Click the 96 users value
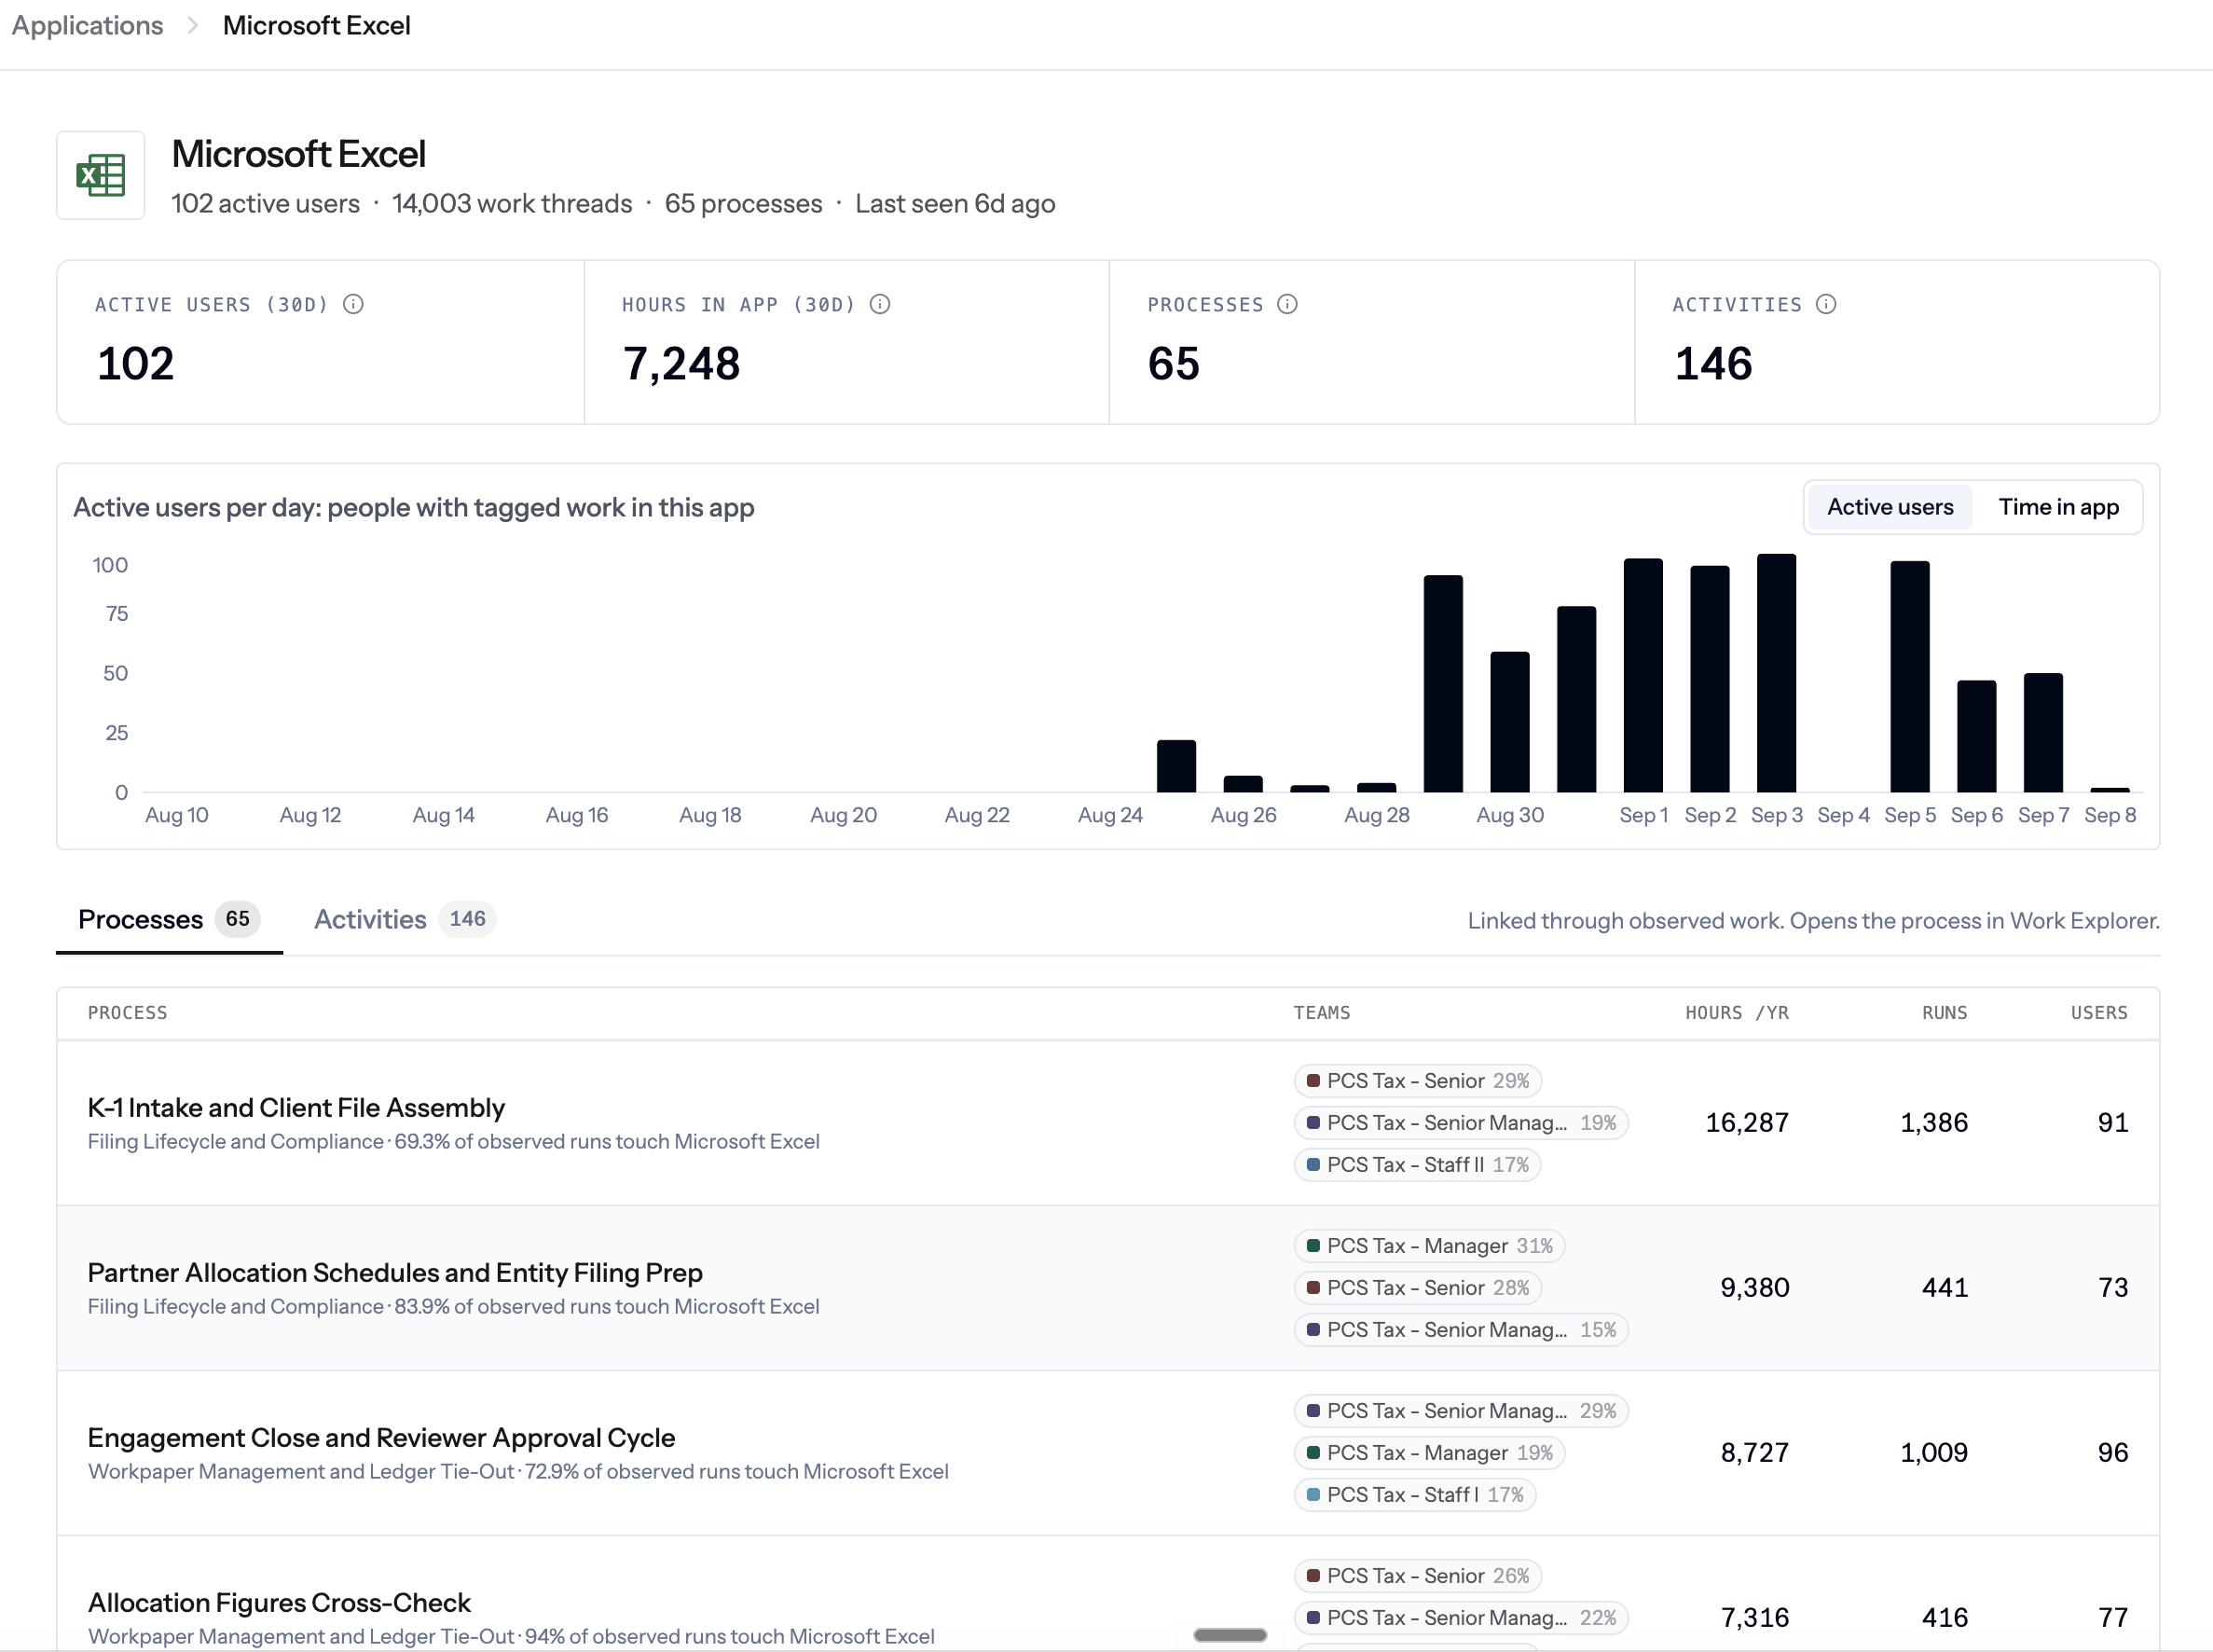This screenshot has width=2213, height=1652. (x=2112, y=1453)
